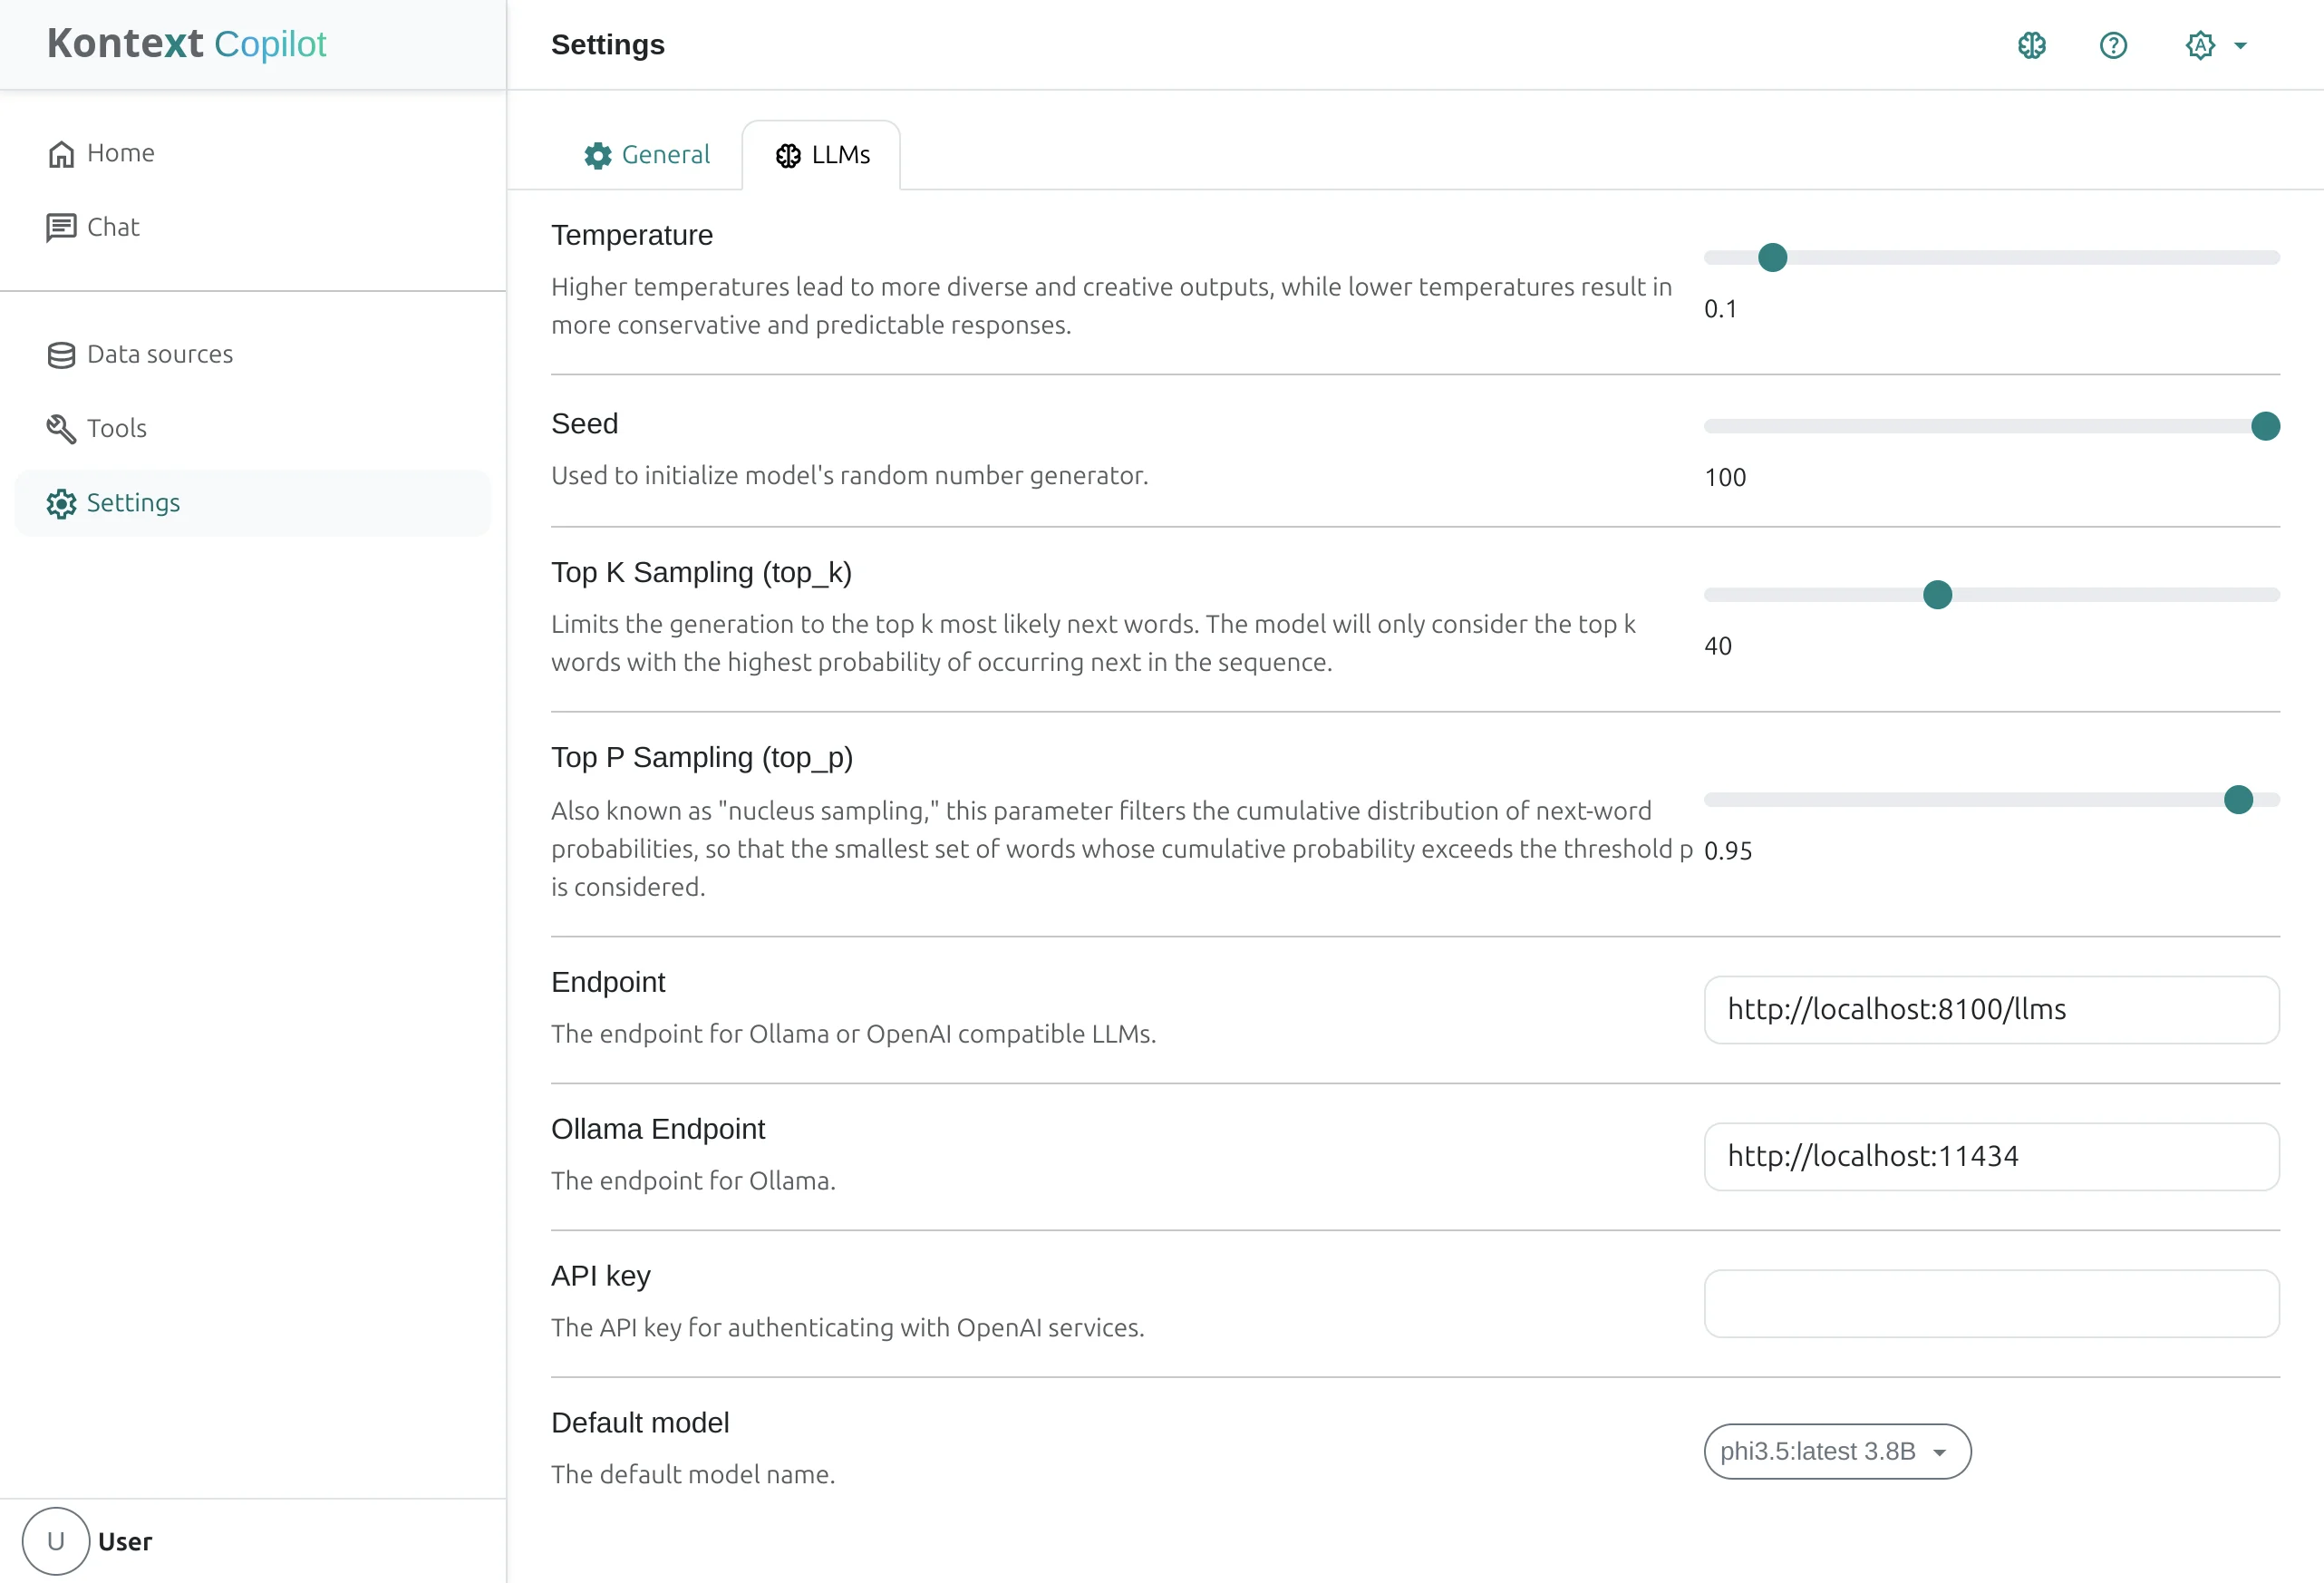Select the Home icon in the sidebar
This screenshot has height=1583, width=2324.
click(61, 153)
